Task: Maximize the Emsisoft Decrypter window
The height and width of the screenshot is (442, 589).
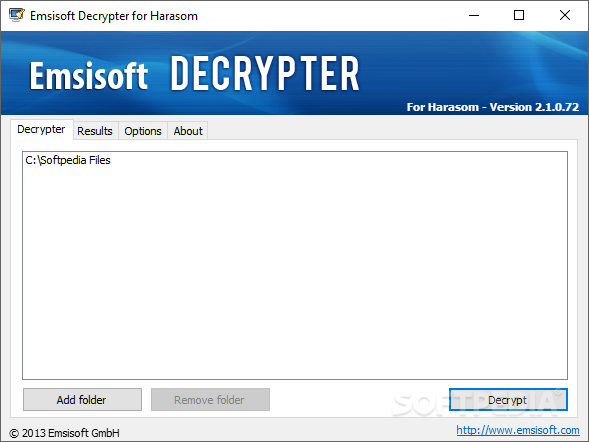Action: tap(519, 15)
